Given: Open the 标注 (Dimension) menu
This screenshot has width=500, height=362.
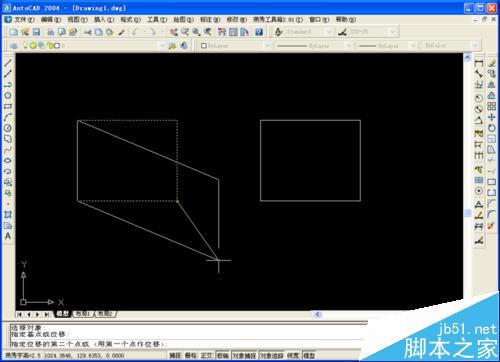Looking at the screenshot, I should coord(210,20).
